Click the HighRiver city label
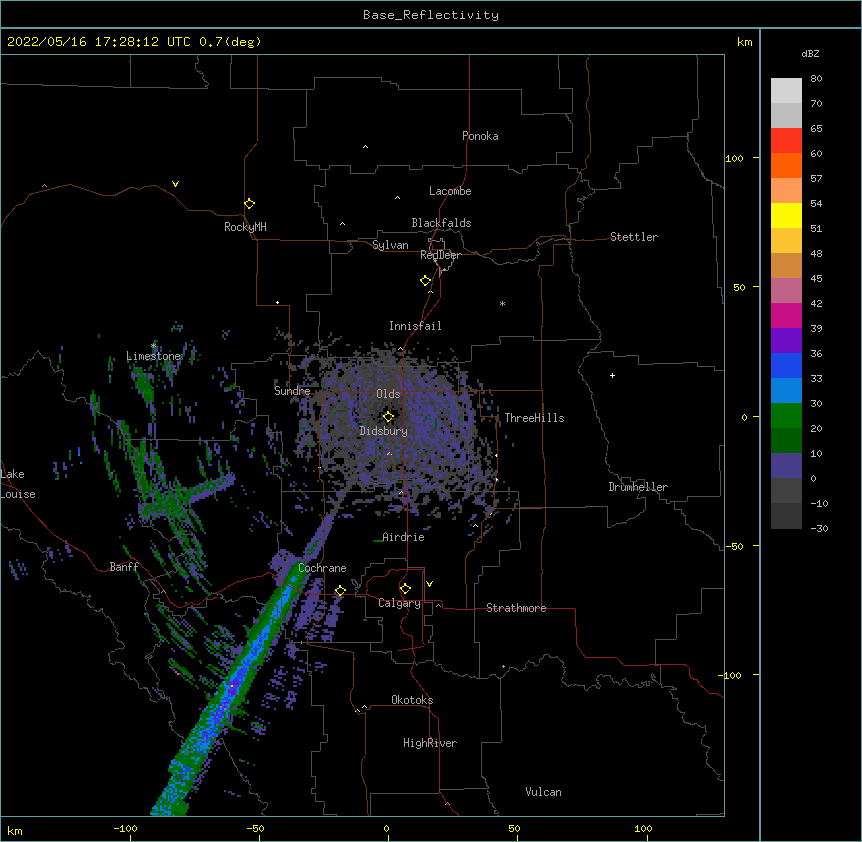 coord(430,743)
